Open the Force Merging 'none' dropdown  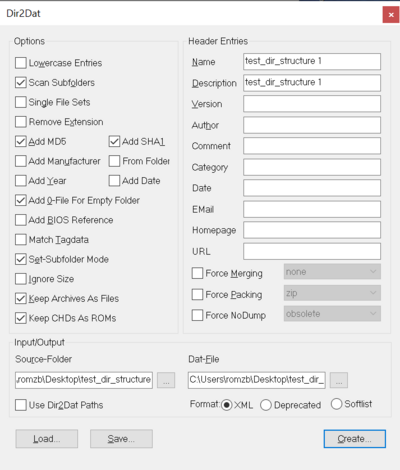pos(332,272)
